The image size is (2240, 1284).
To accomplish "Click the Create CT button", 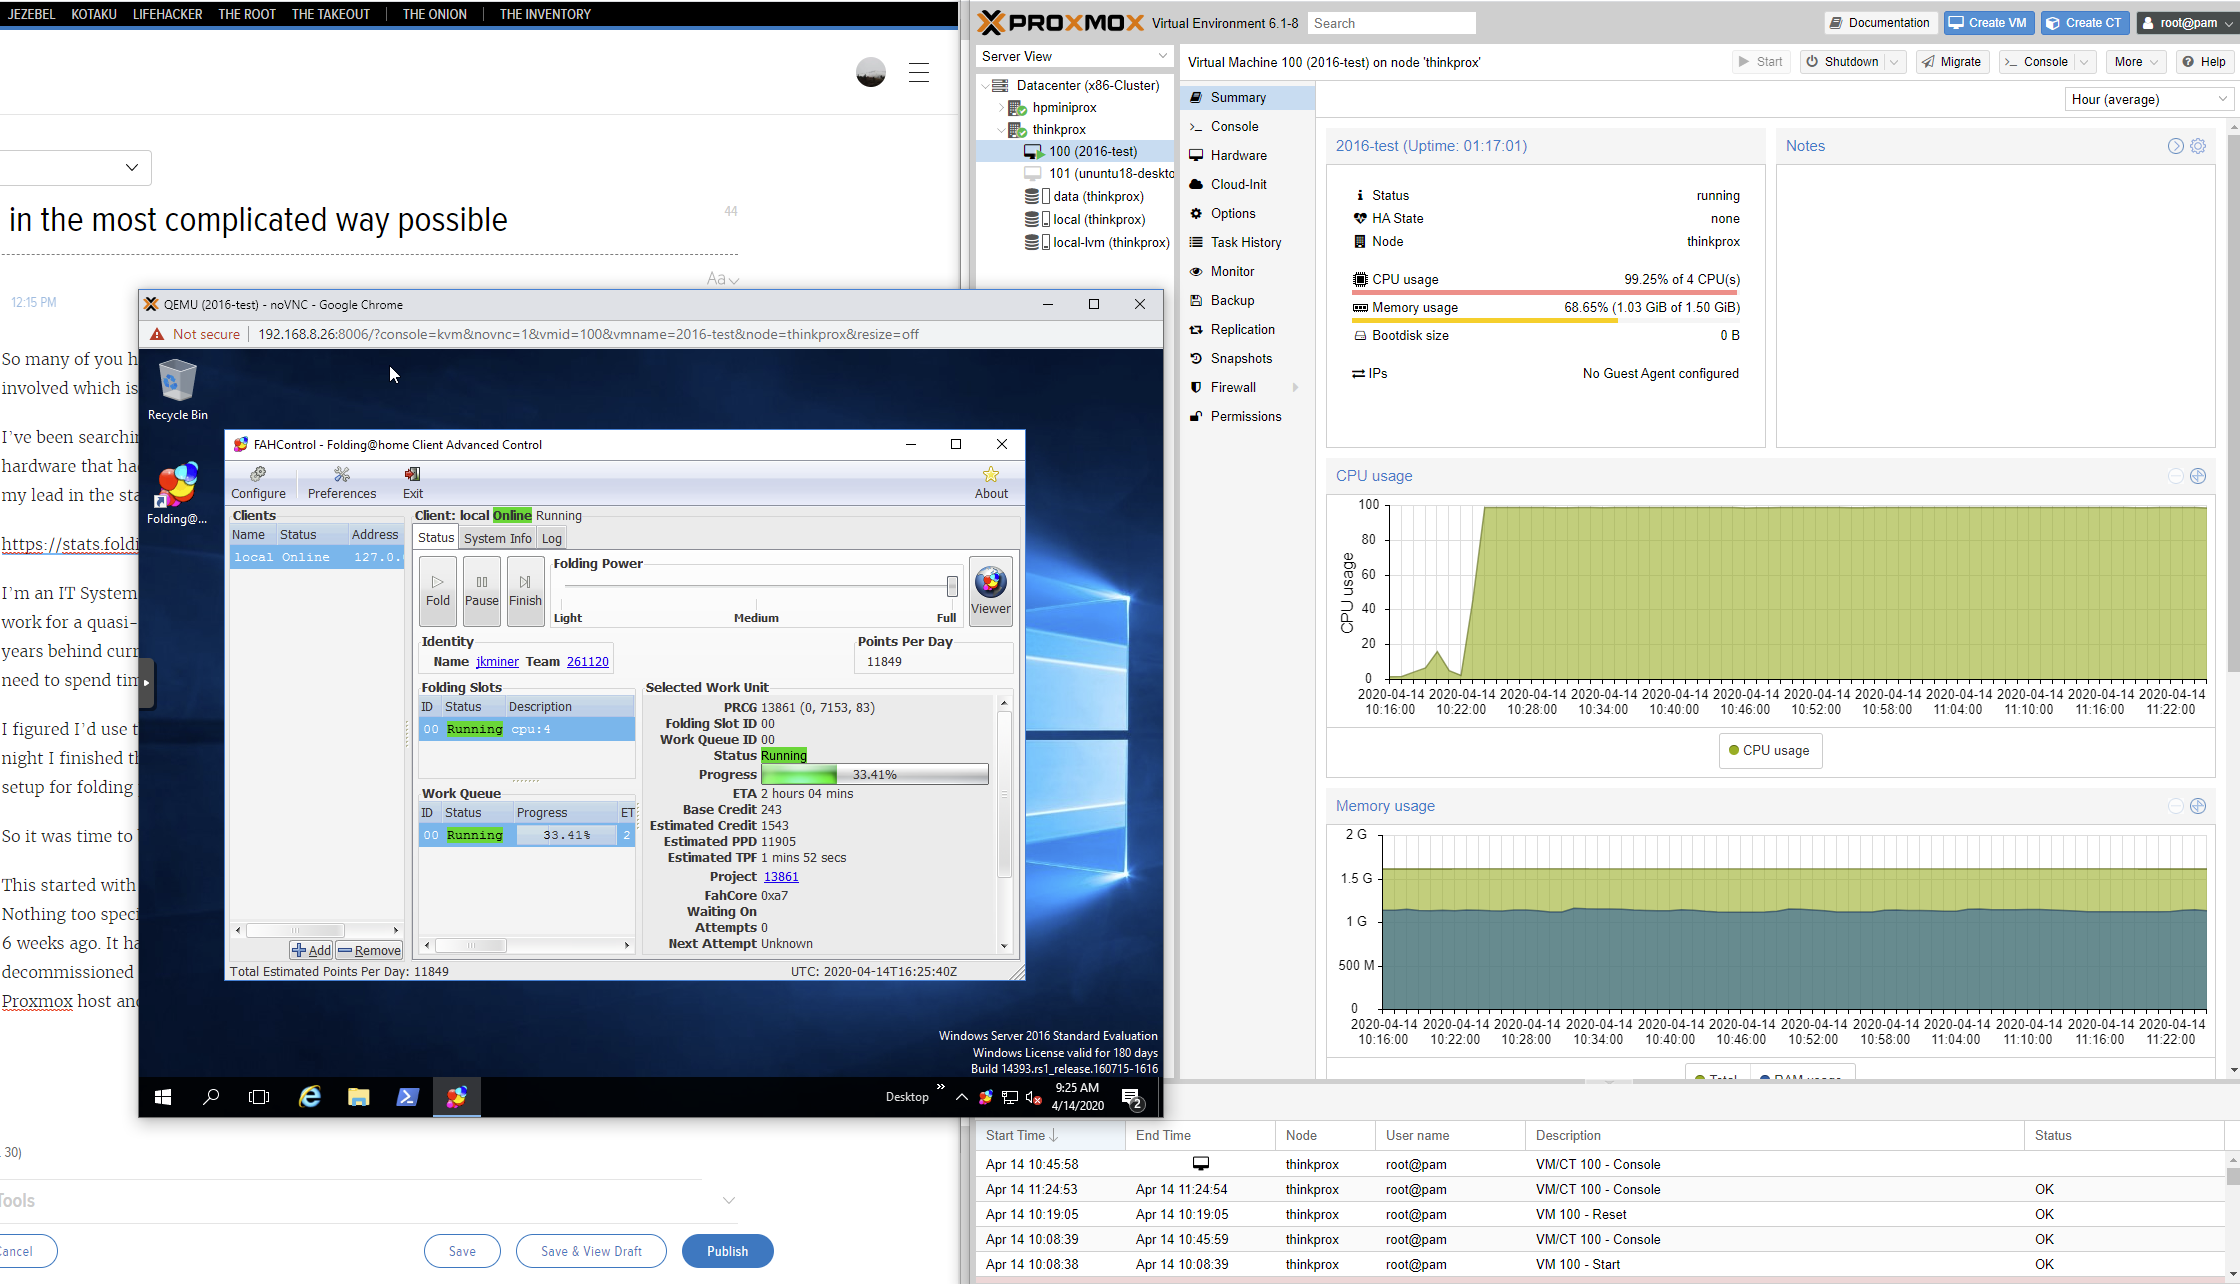I will (x=2083, y=23).
